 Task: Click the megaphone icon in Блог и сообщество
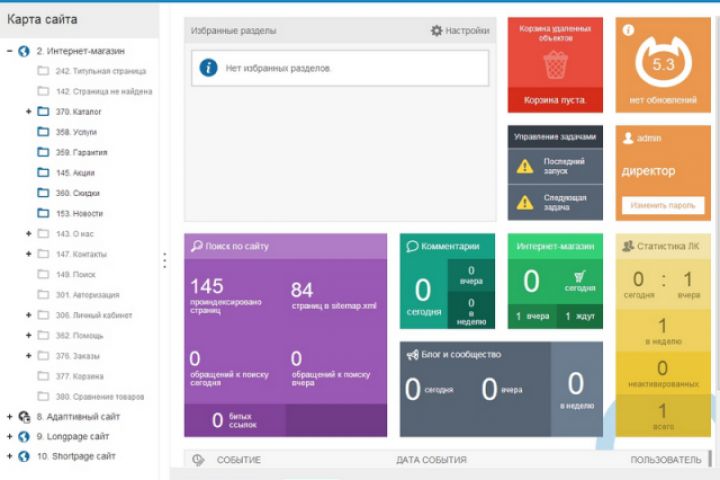pos(412,355)
